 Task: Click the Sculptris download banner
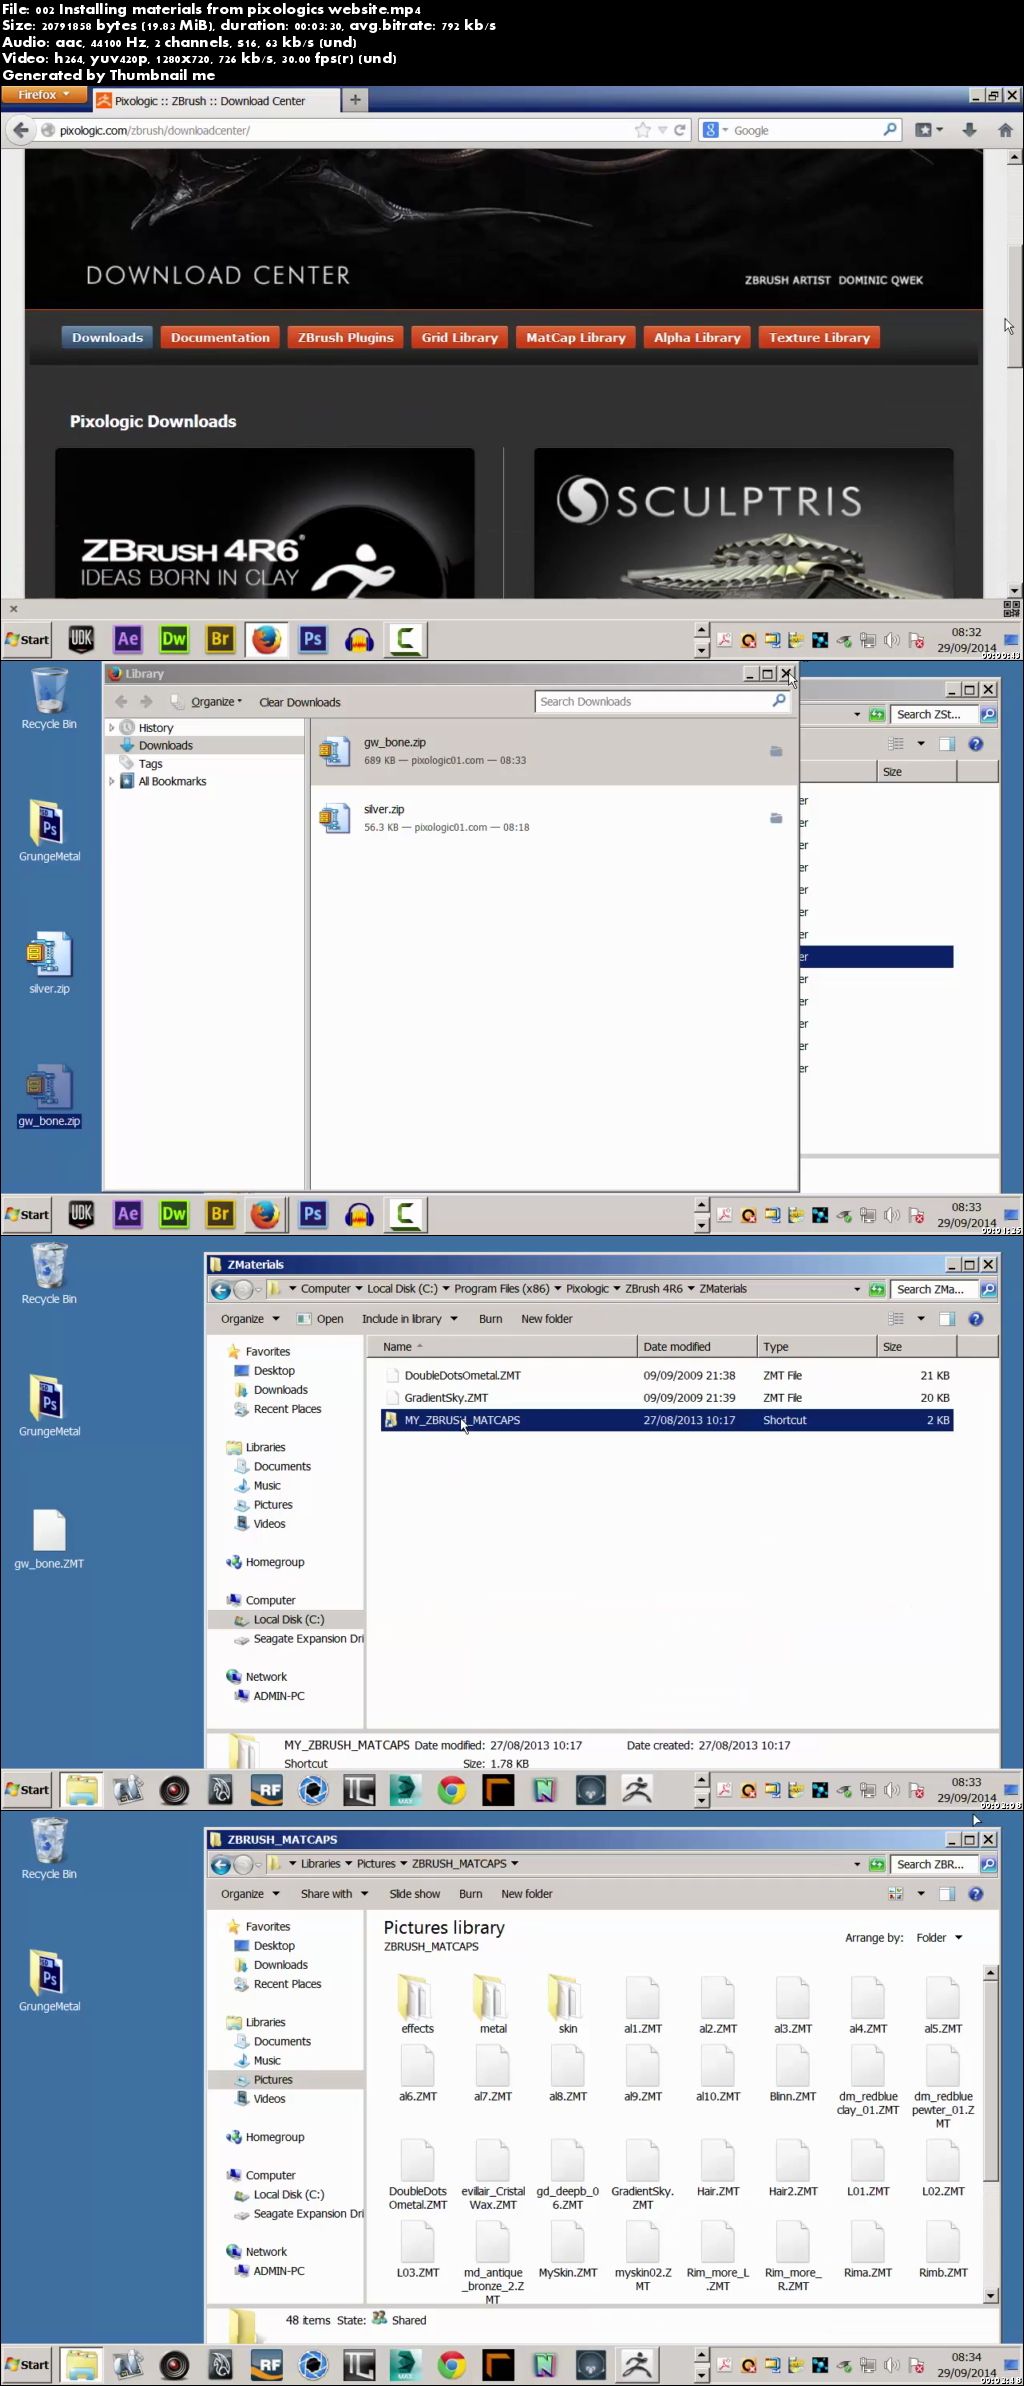click(743, 523)
